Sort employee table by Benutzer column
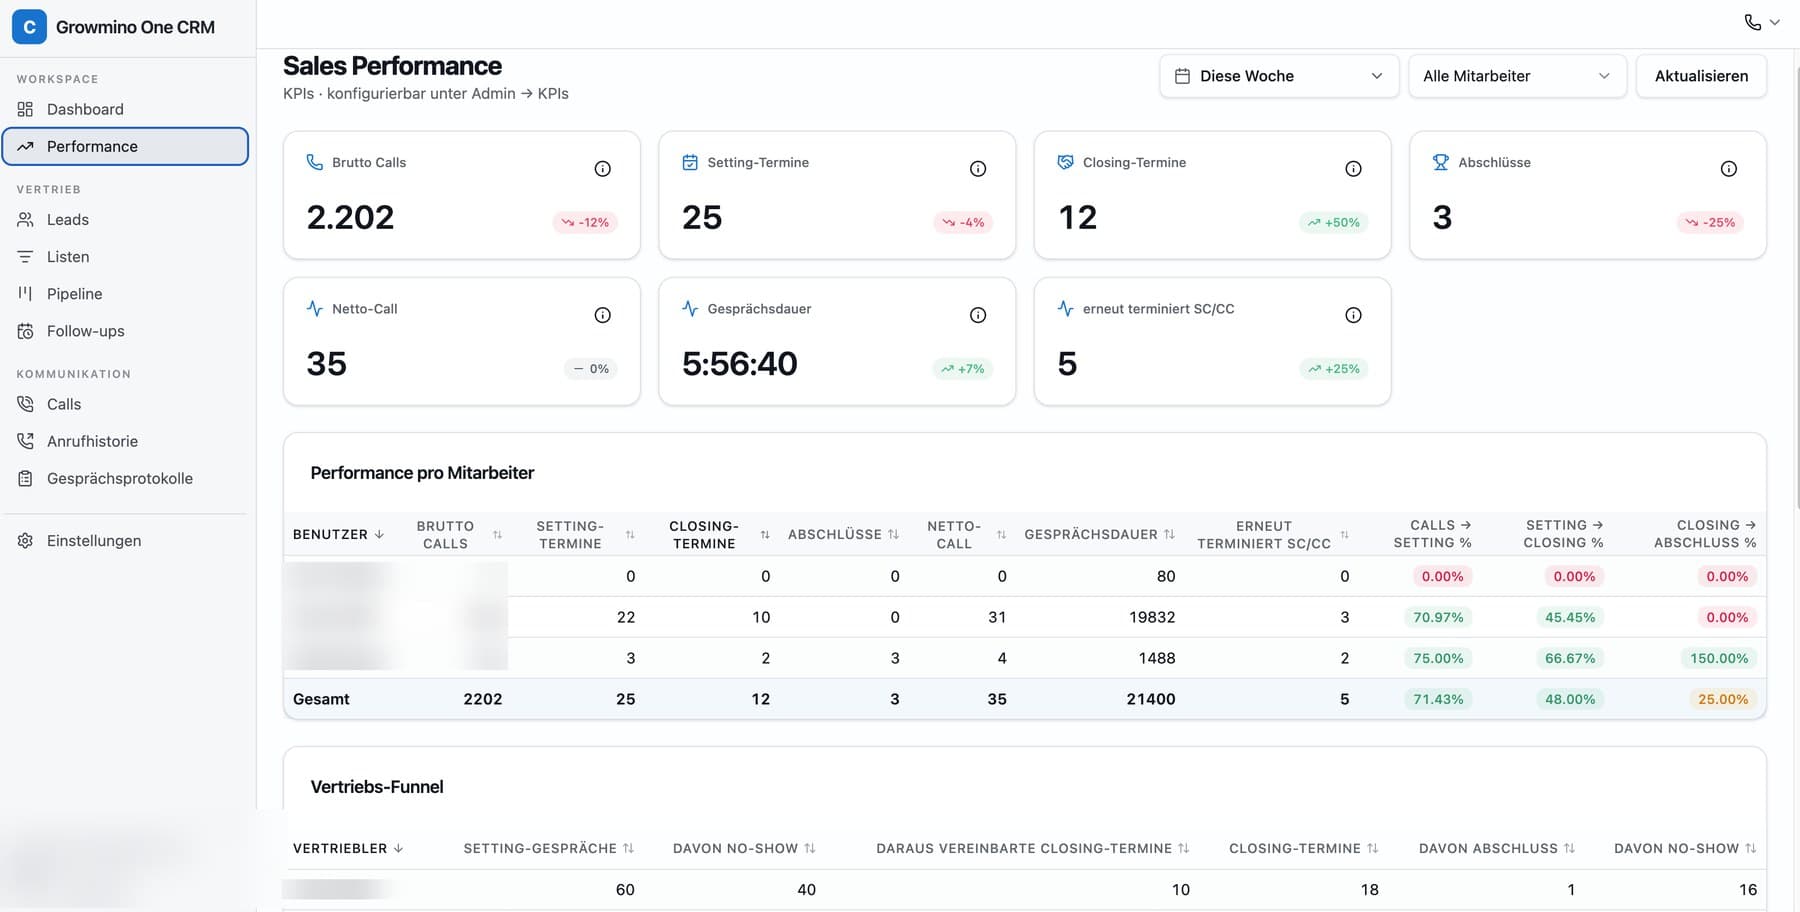 click(338, 535)
